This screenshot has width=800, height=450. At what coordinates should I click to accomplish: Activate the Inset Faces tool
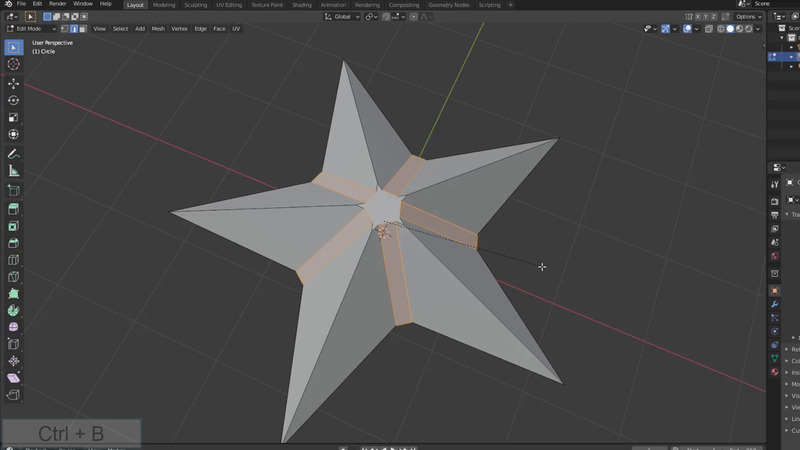coord(14,226)
